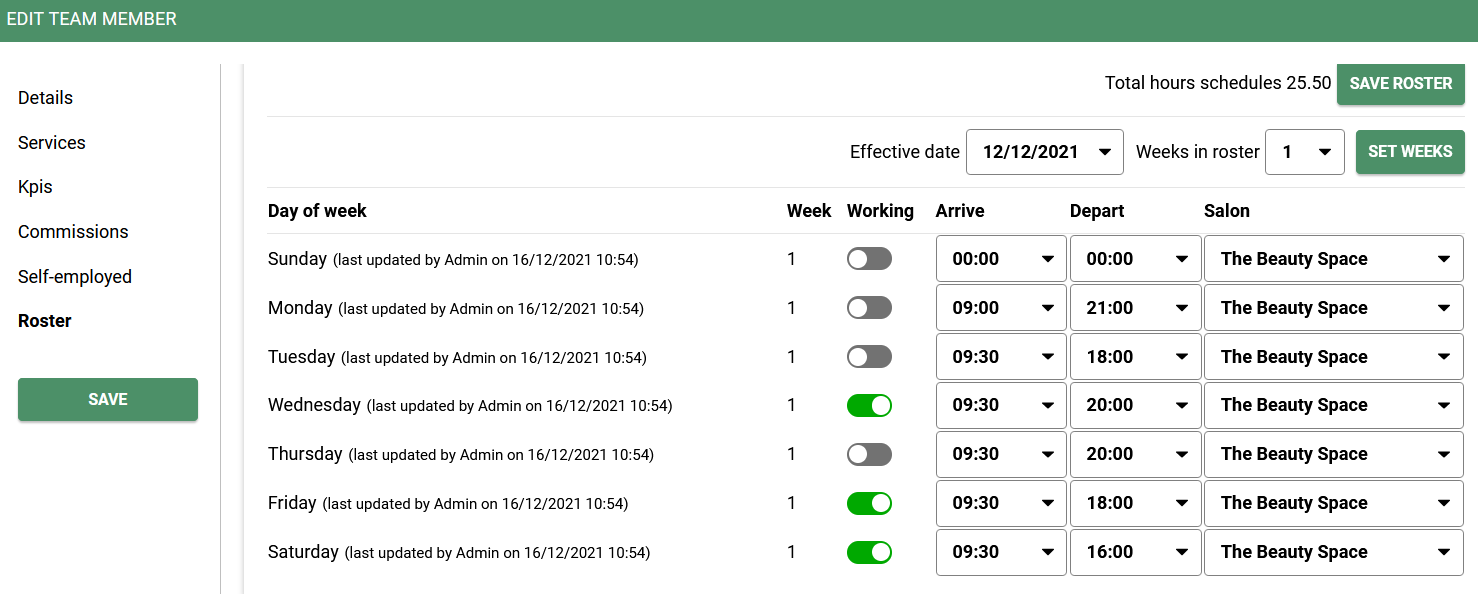Screen dimensions: 1478x594
Task: Open Friday arrive time dropdown
Action: pyautogui.click(x=1001, y=503)
